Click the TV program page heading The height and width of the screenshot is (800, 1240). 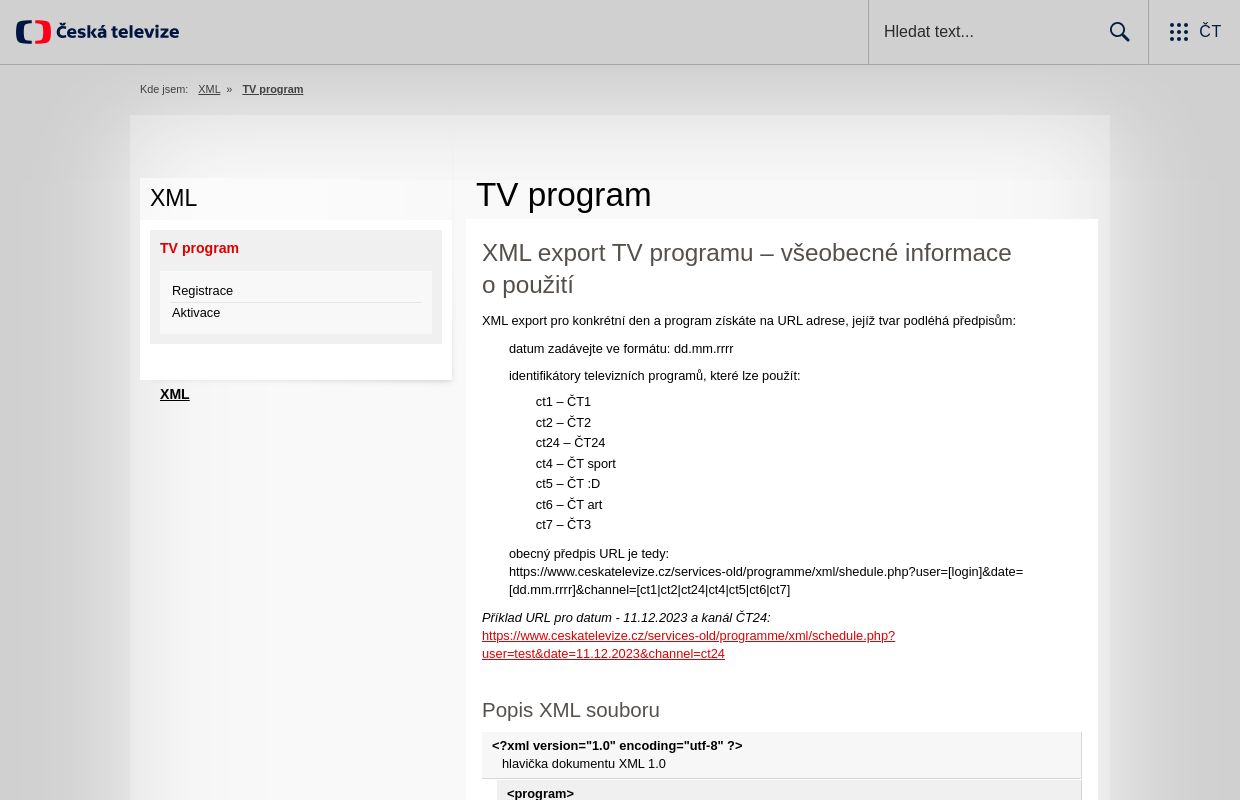click(563, 194)
